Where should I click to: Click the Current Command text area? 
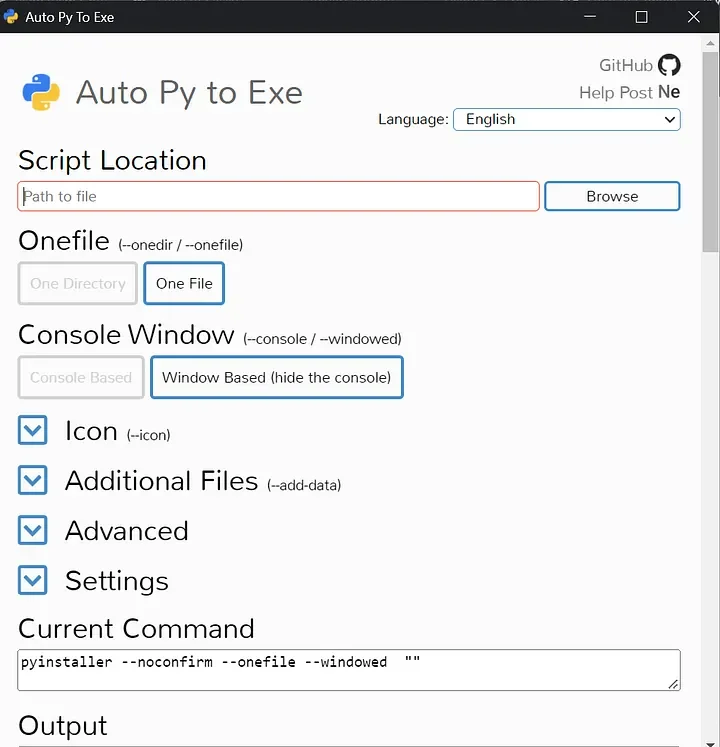tap(349, 670)
